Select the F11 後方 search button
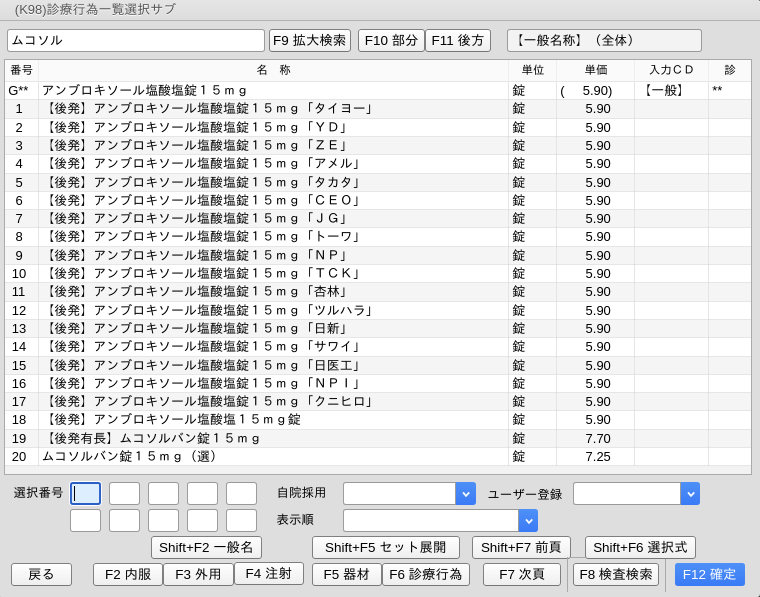 458,41
